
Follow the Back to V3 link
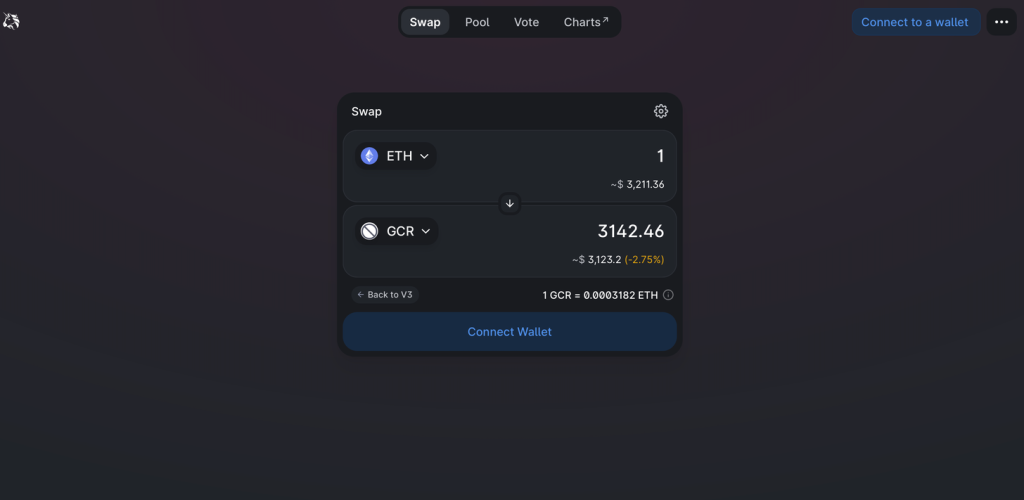click(x=385, y=295)
